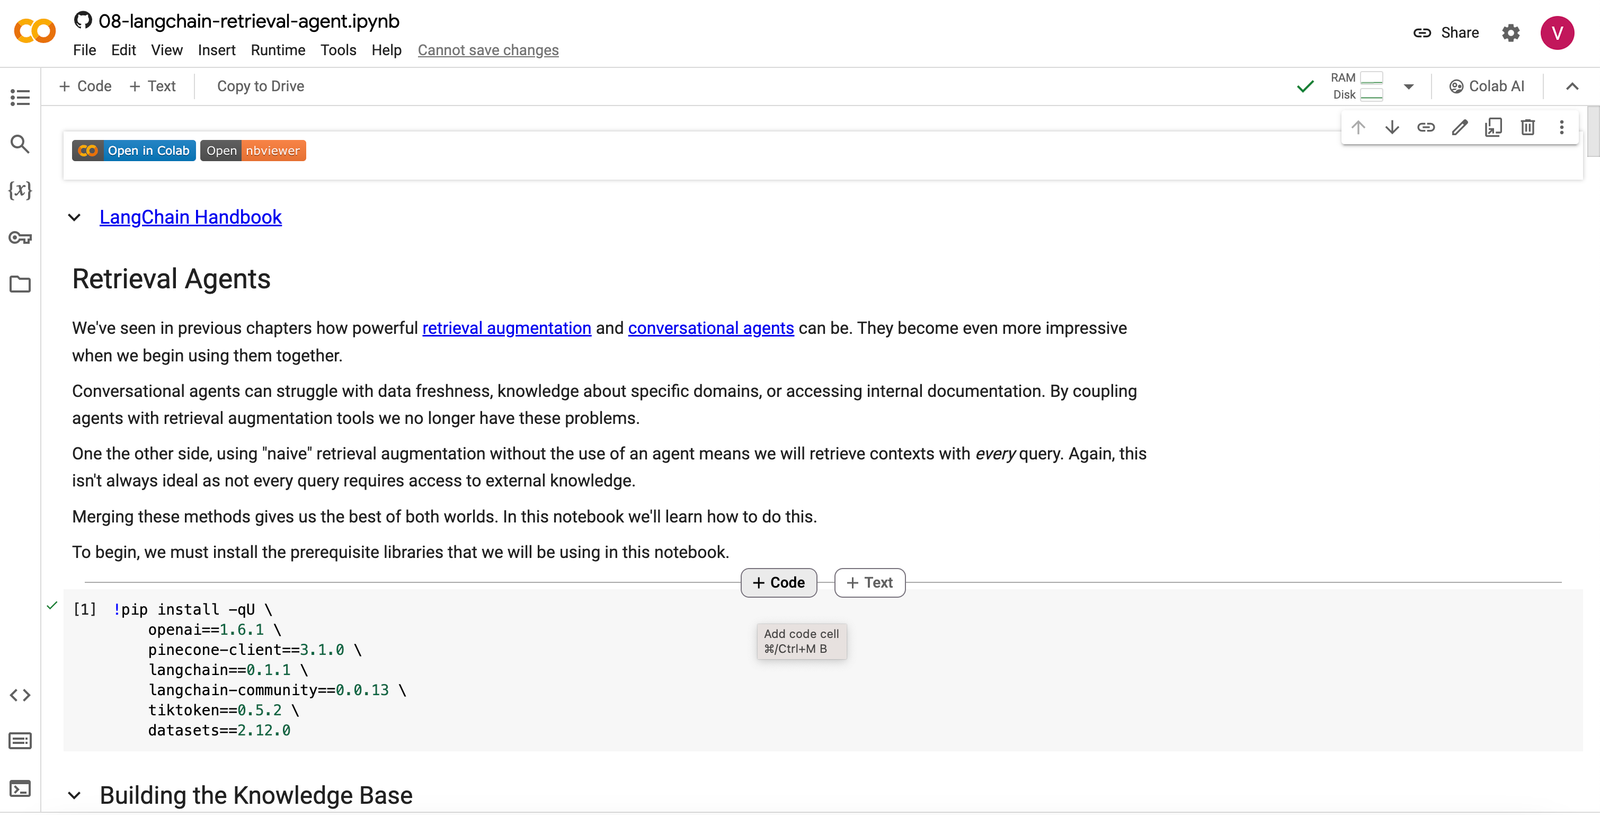Collapse the LangChain Handbook section
The image size is (1600, 815).
point(74,217)
